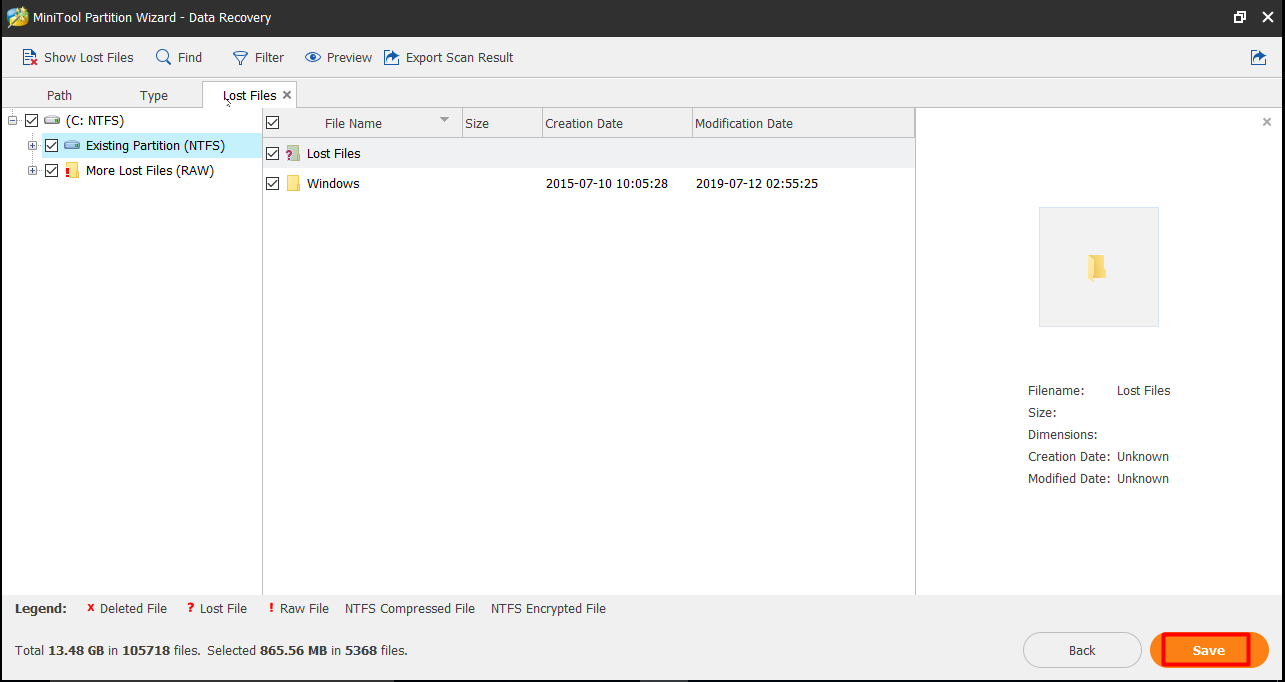Screen dimensions: 1285x682
Task: Sort by Creation Date column header
Action: coord(584,124)
